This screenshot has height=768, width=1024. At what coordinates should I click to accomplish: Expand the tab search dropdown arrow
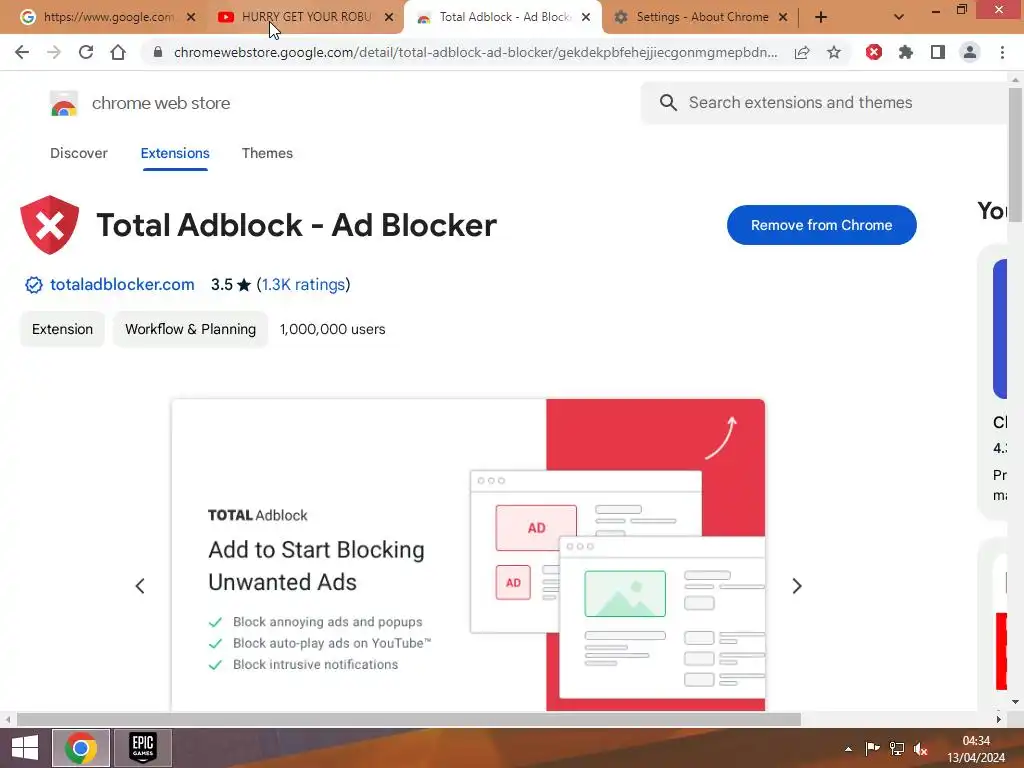pos(899,17)
